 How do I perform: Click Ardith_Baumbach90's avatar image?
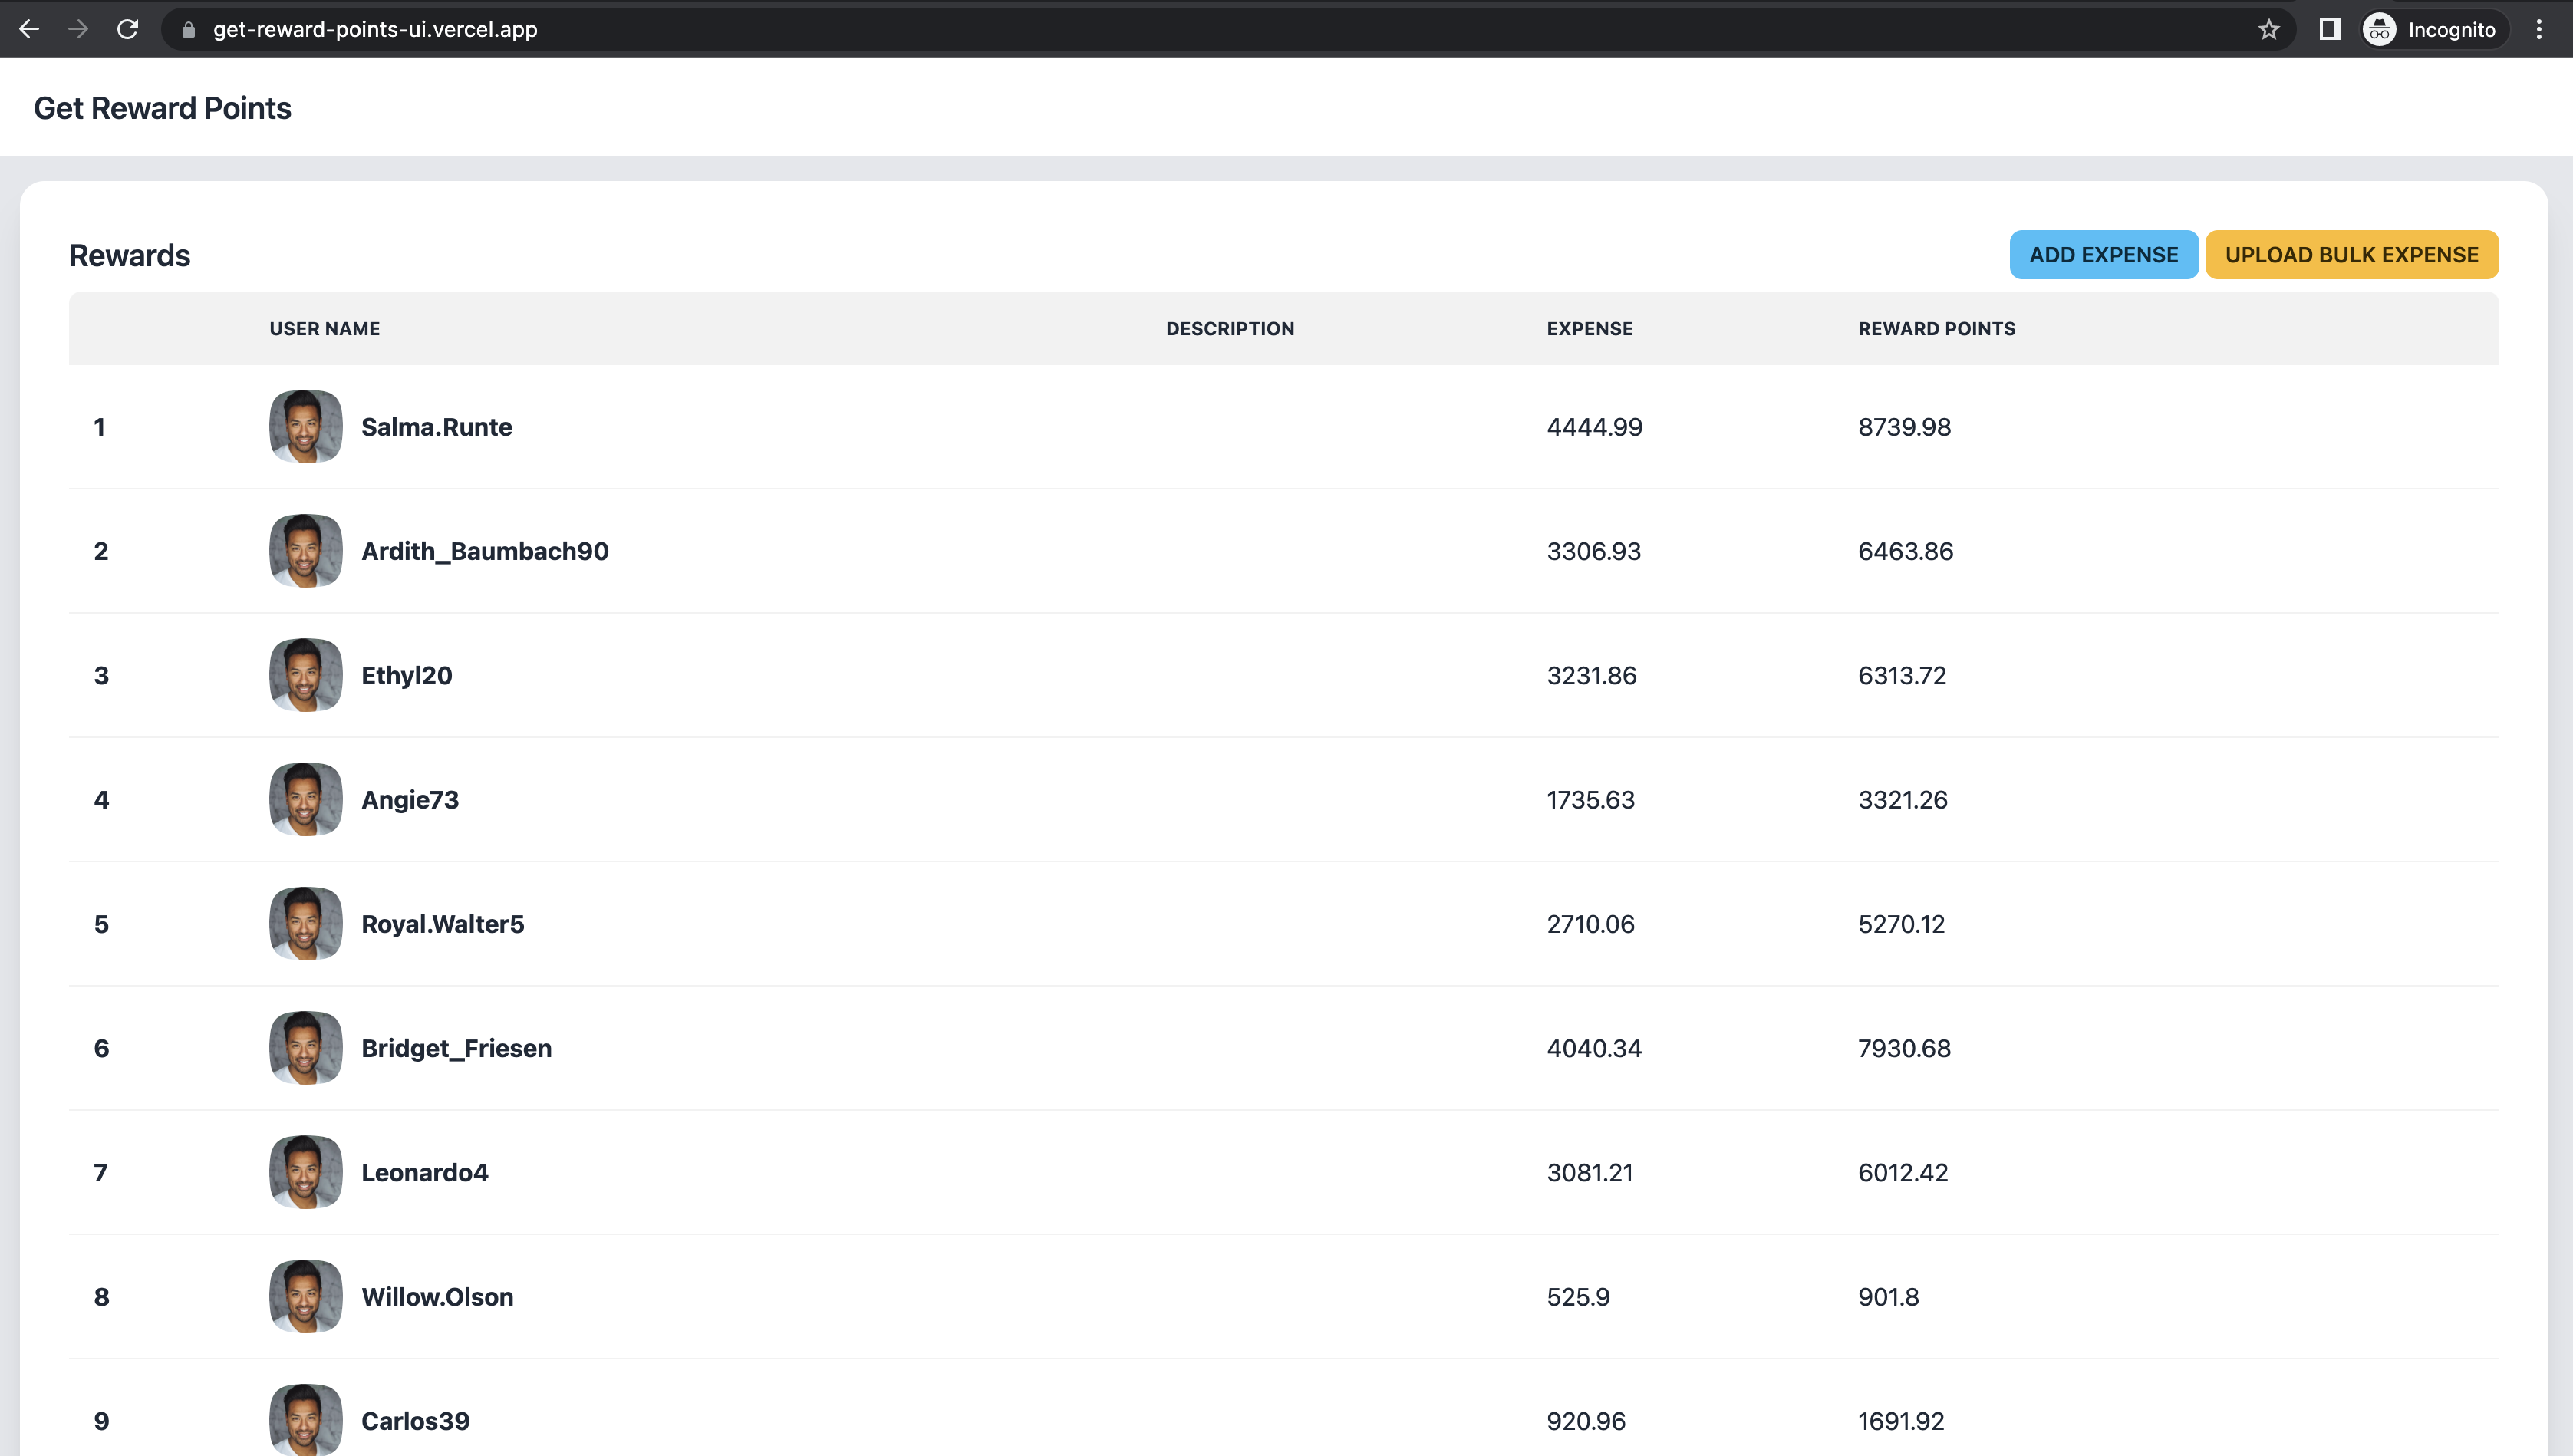pos(306,551)
